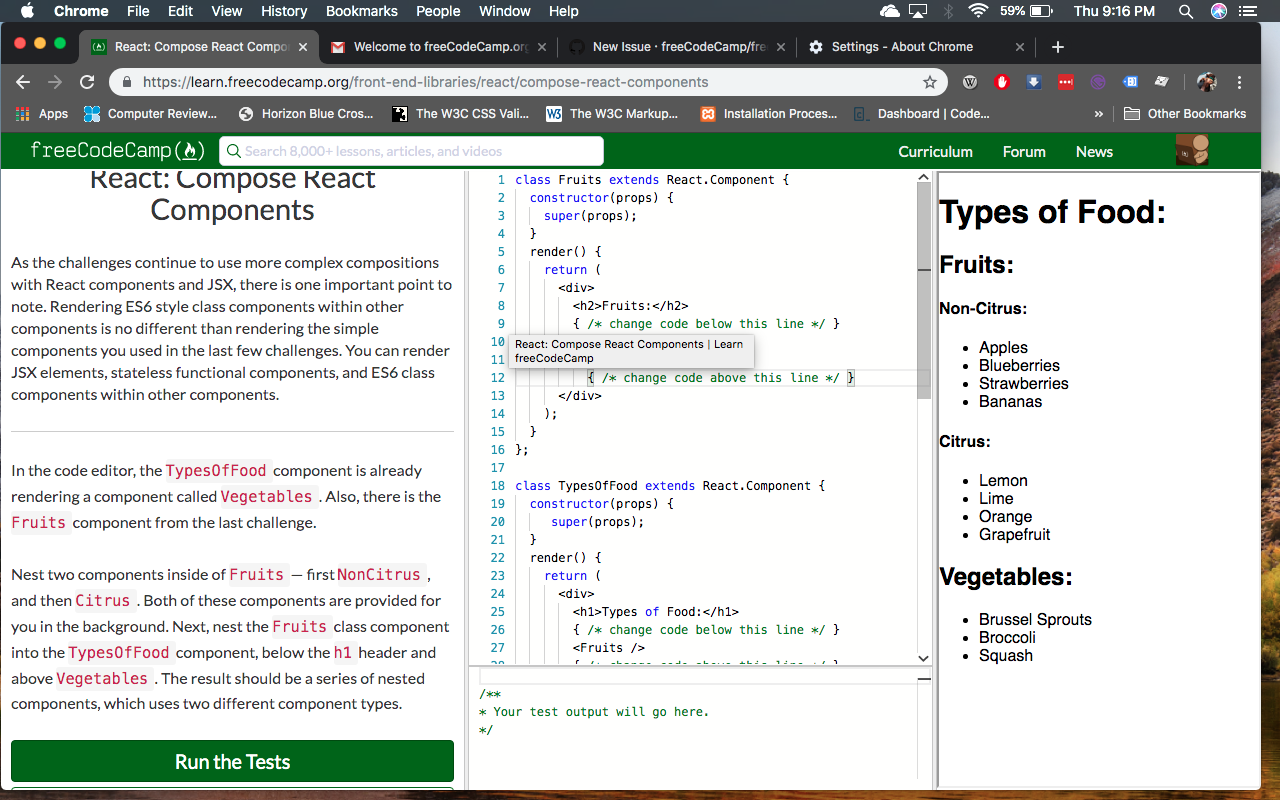Click the Run the Tests button

click(x=232, y=761)
